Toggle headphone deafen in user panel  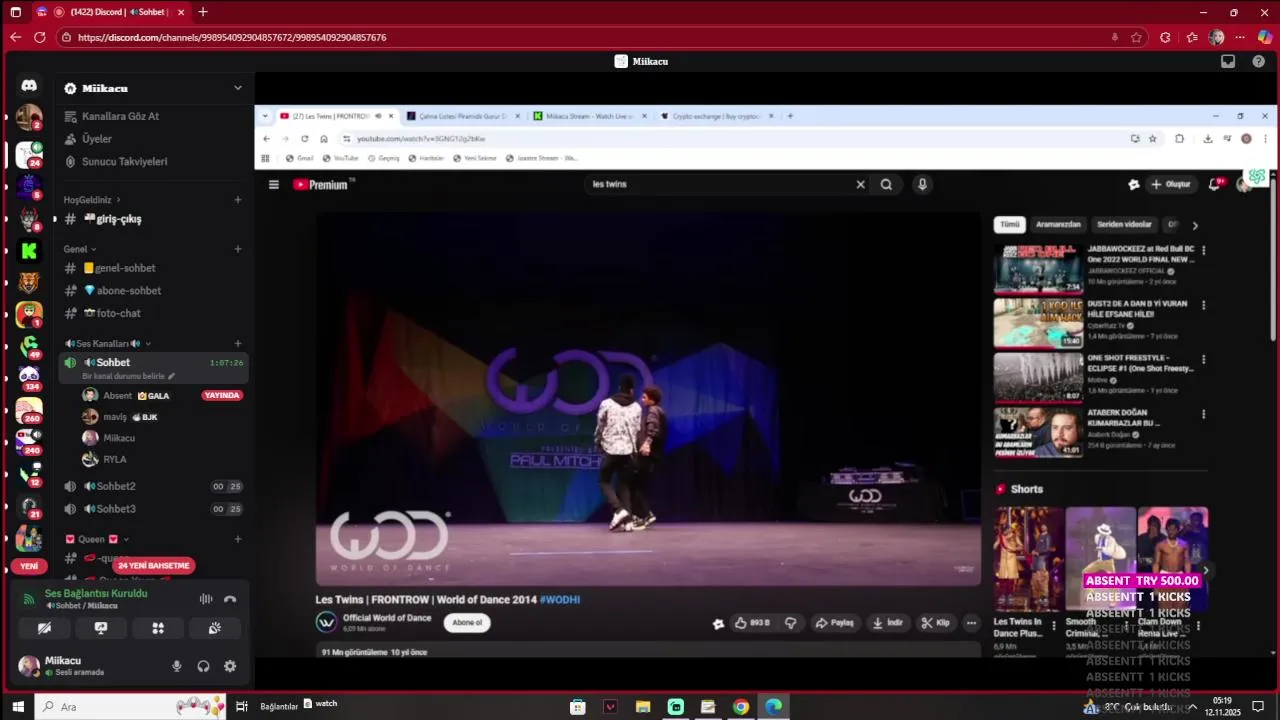pyautogui.click(x=203, y=666)
